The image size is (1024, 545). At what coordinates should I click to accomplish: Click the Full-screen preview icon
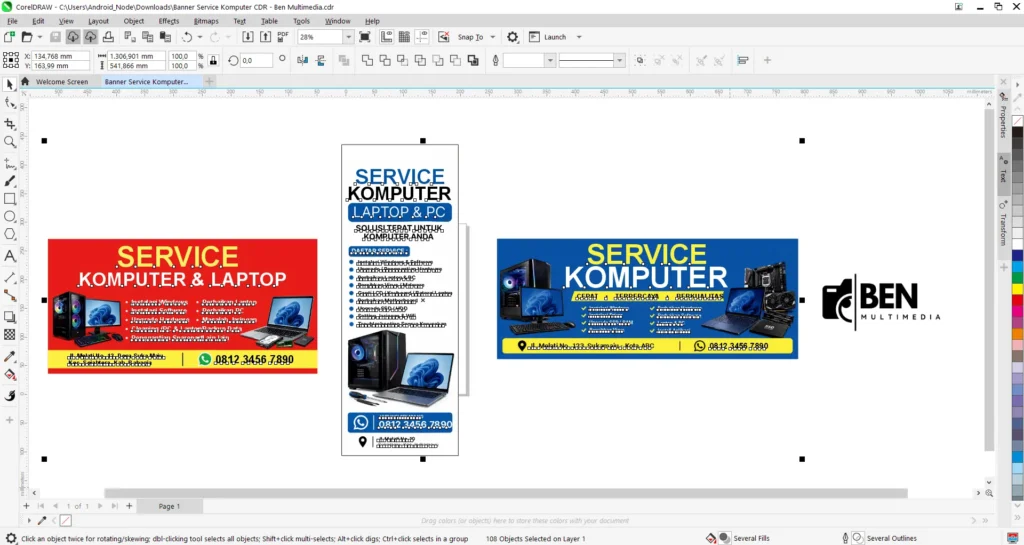click(x=365, y=37)
